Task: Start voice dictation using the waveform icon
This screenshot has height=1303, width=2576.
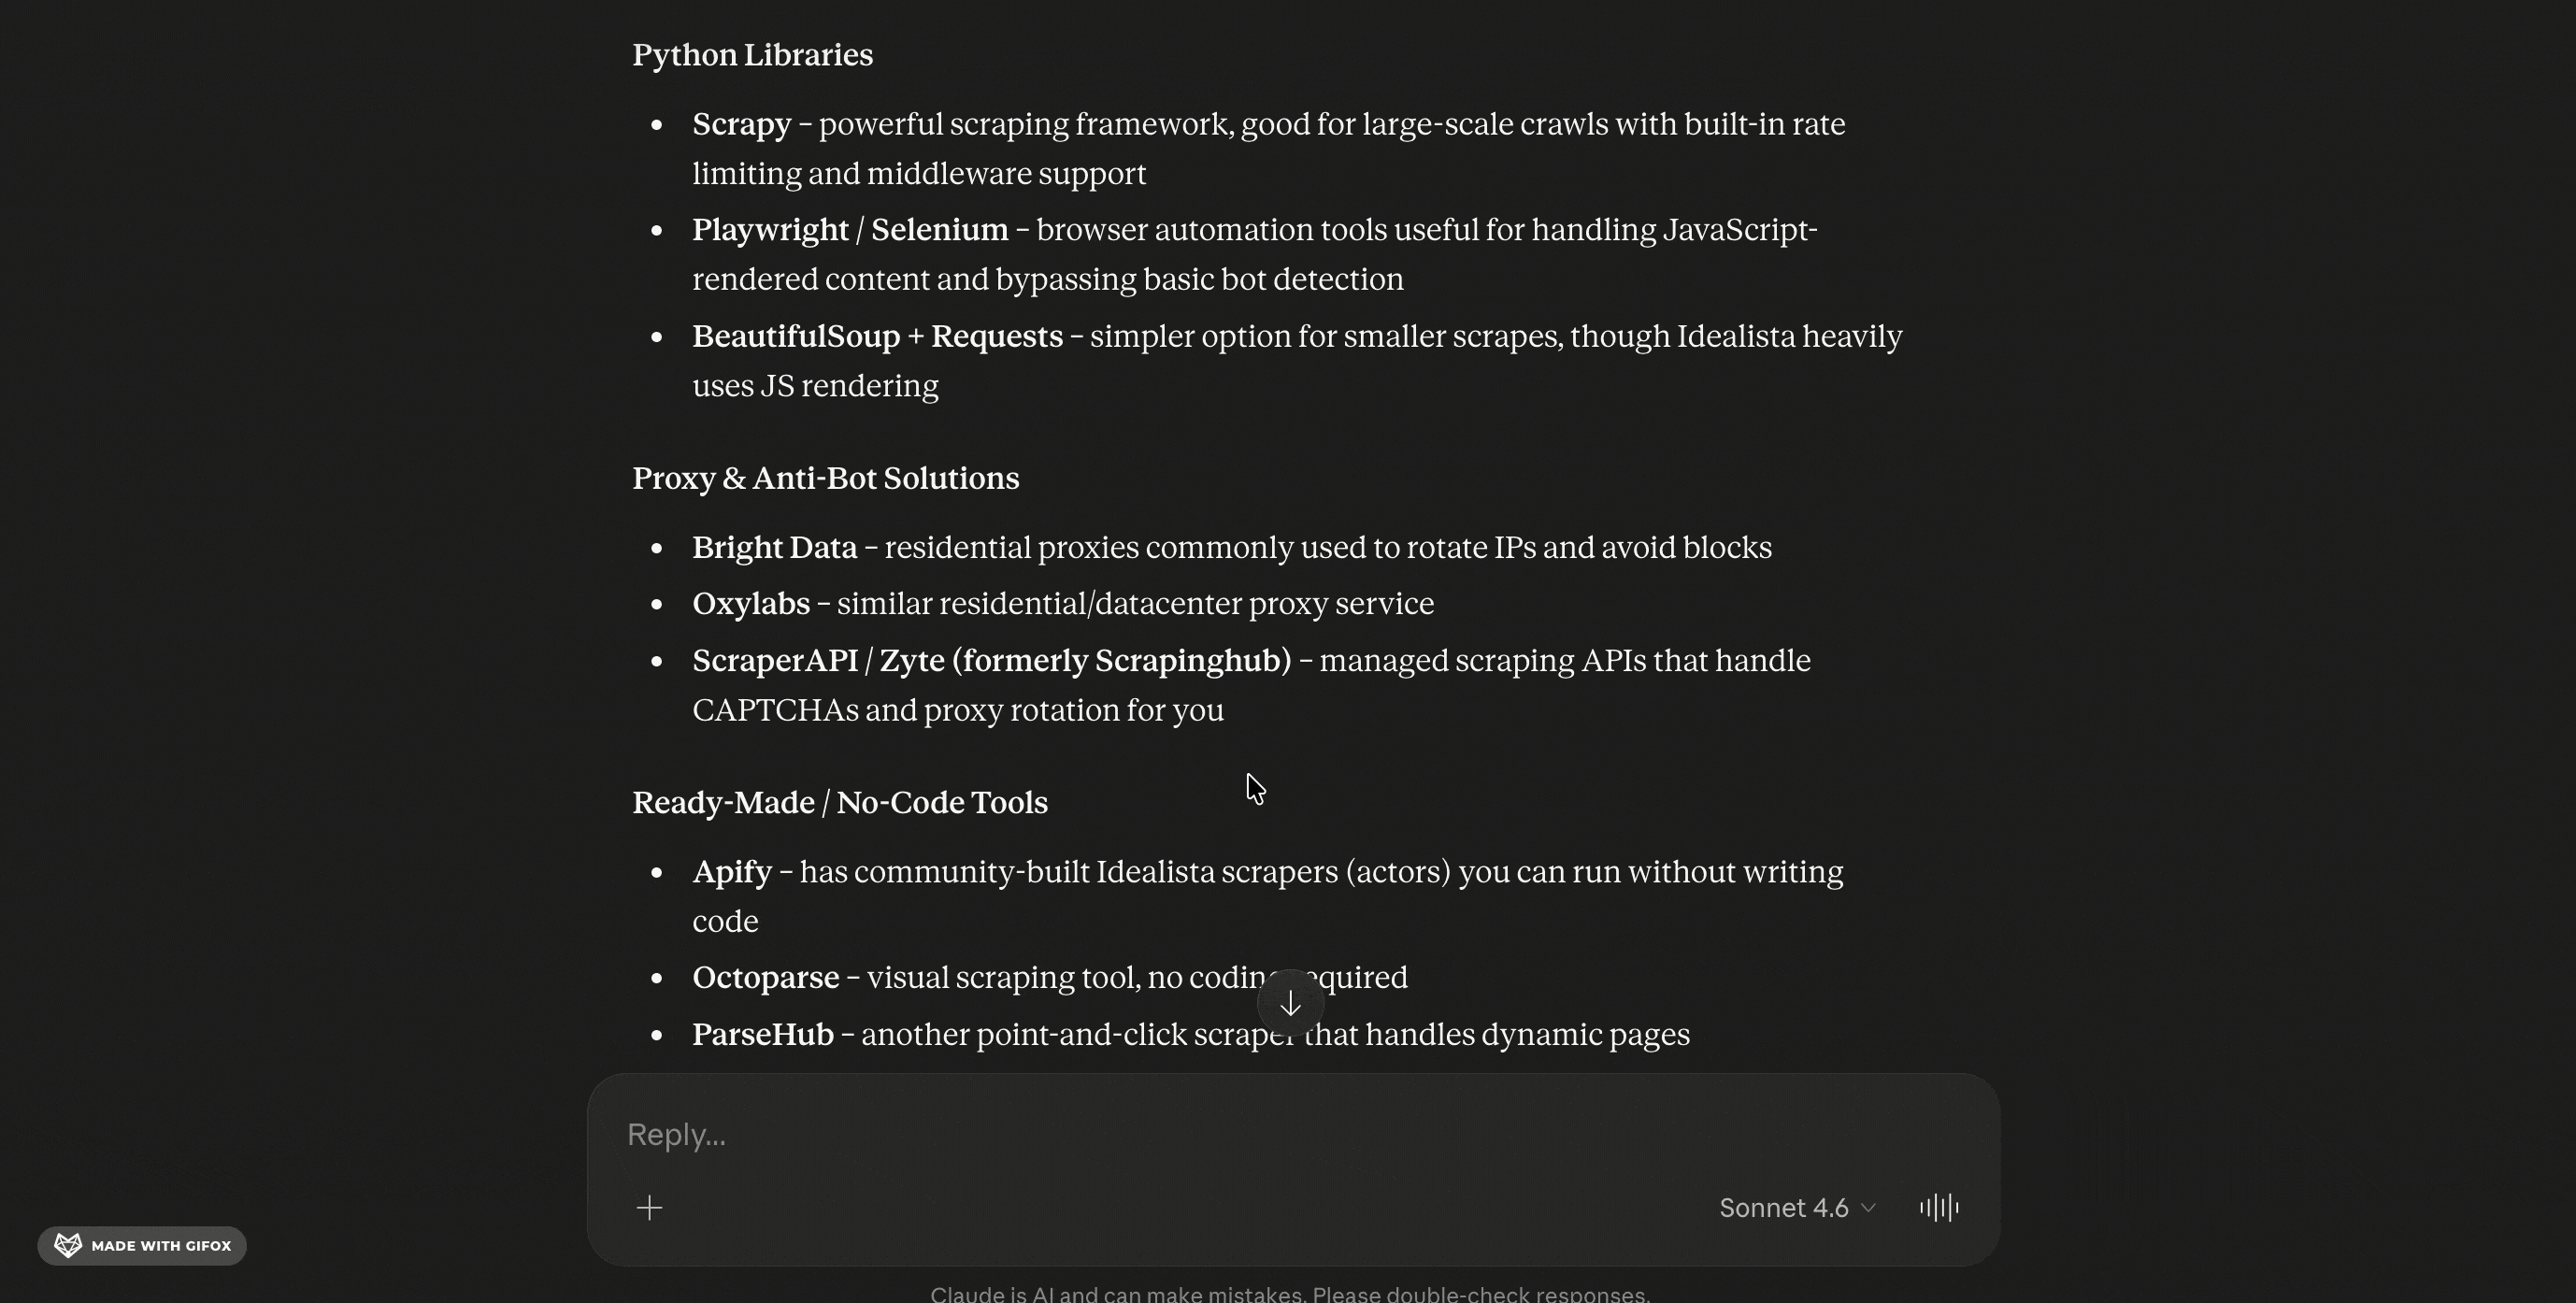Action: click(x=1938, y=1208)
